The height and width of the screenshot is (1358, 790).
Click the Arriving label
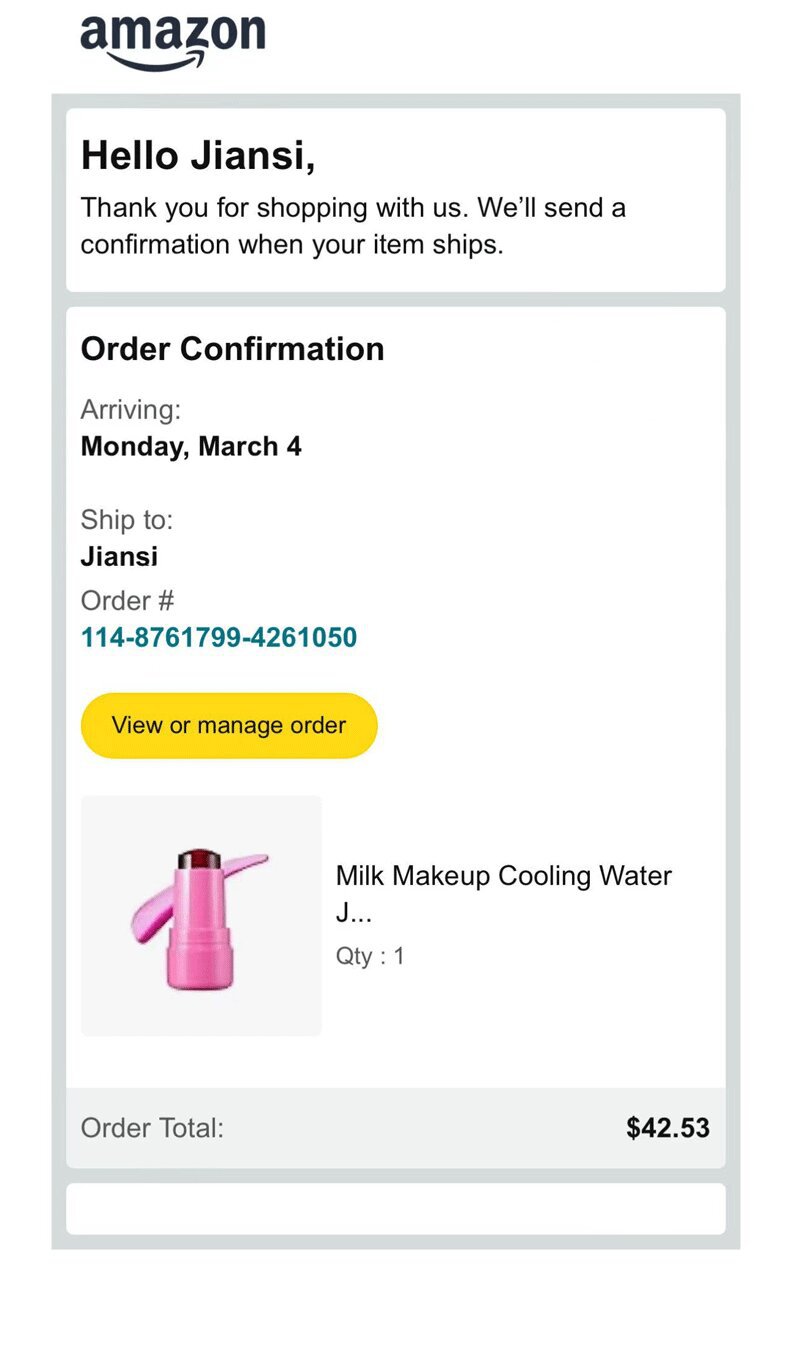click(x=130, y=410)
